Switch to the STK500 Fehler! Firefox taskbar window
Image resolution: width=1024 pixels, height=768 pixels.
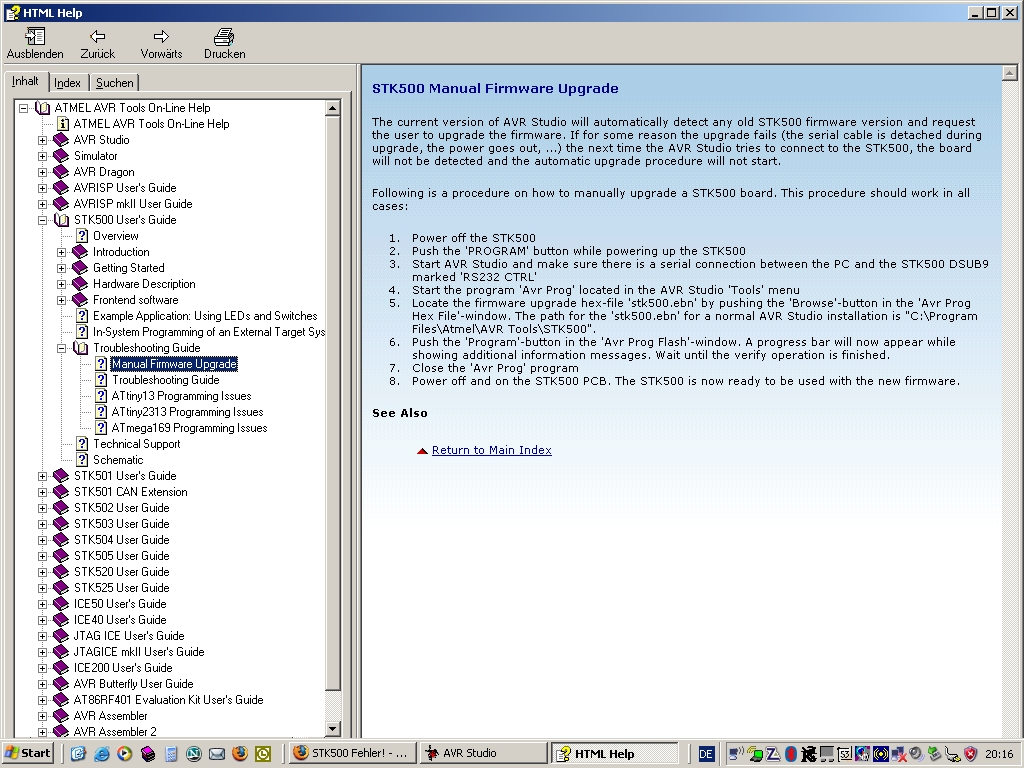pyautogui.click(x=351, y=753)
